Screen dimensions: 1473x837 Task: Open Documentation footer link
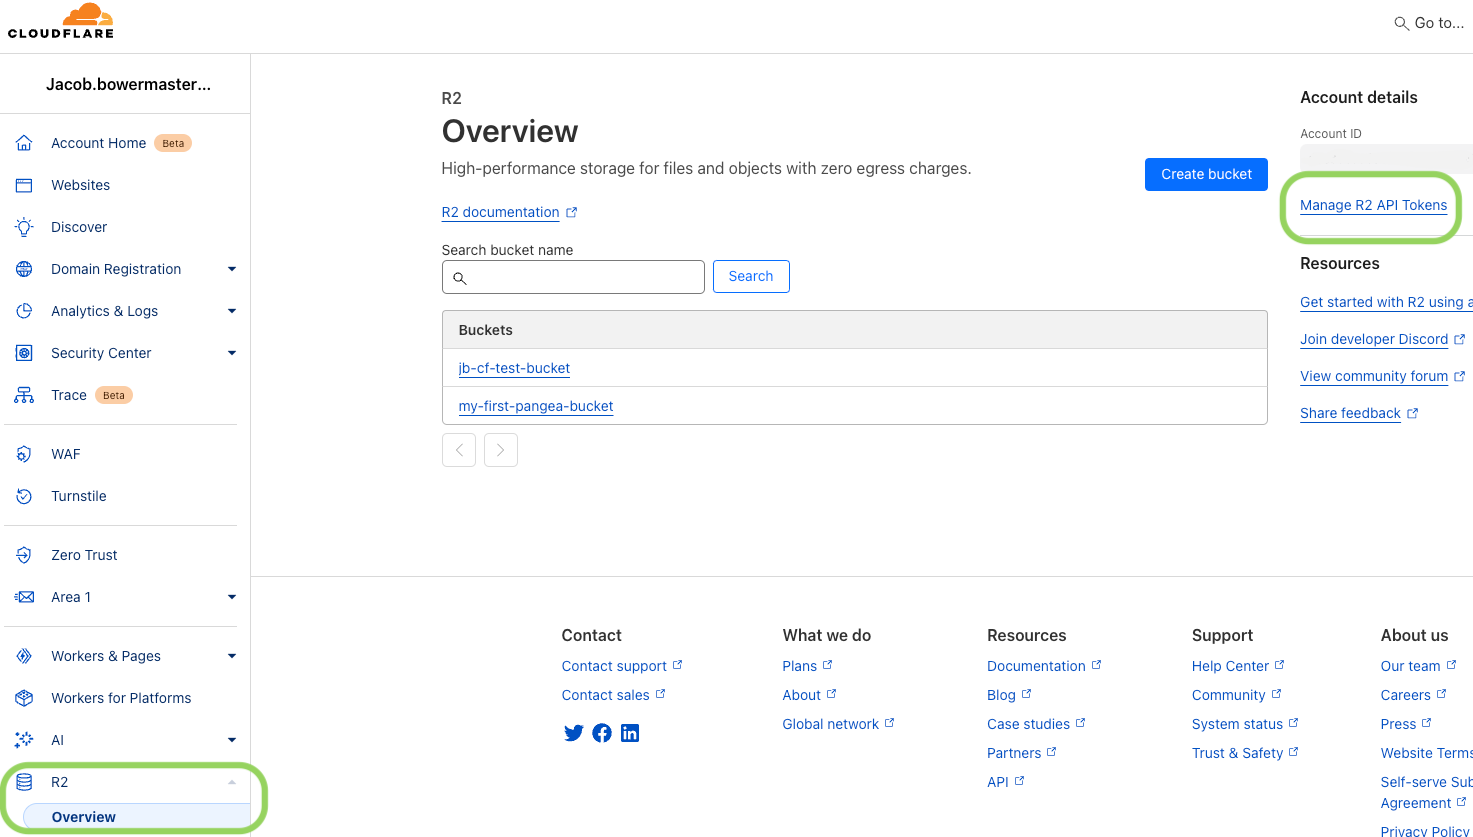click(1036, 666)
